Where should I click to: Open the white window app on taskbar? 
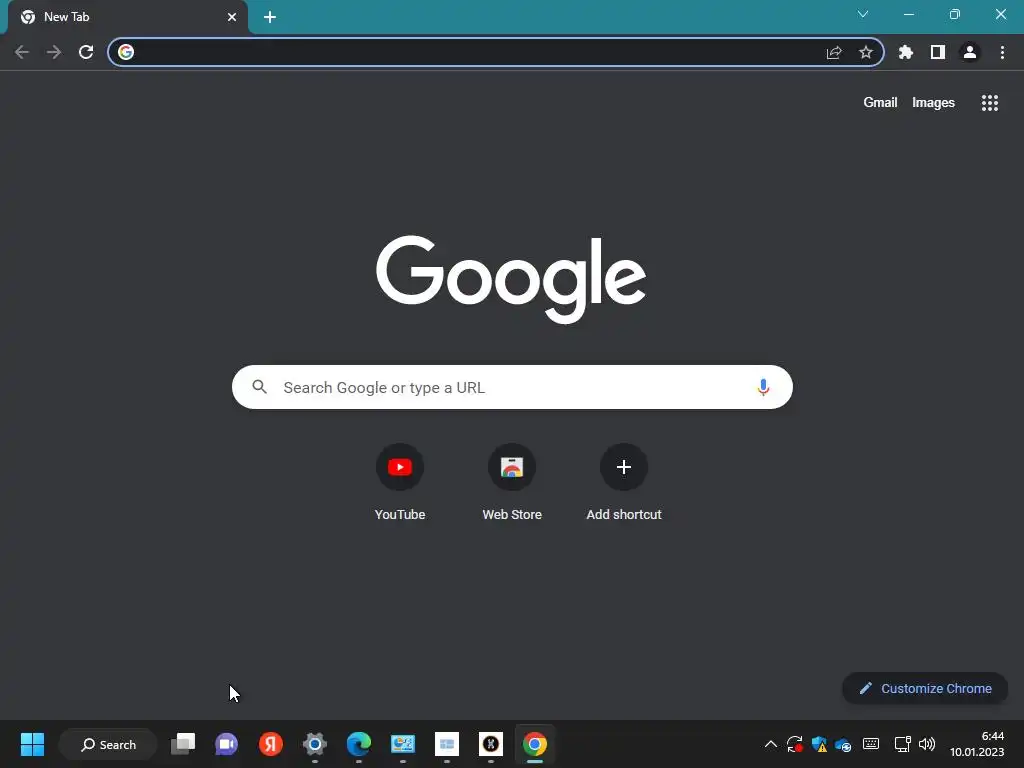[447, 744]
